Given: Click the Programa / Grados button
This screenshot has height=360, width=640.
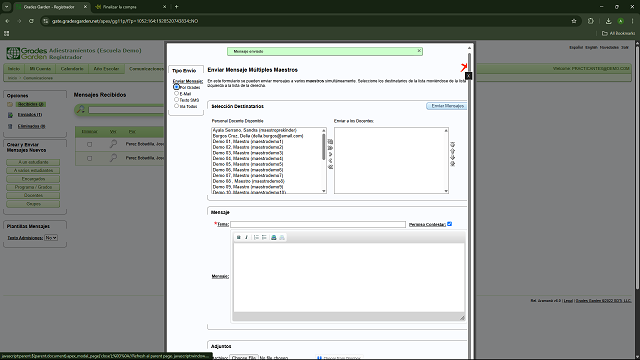Looking at the screenshot, I should click(x=33, y=187).
